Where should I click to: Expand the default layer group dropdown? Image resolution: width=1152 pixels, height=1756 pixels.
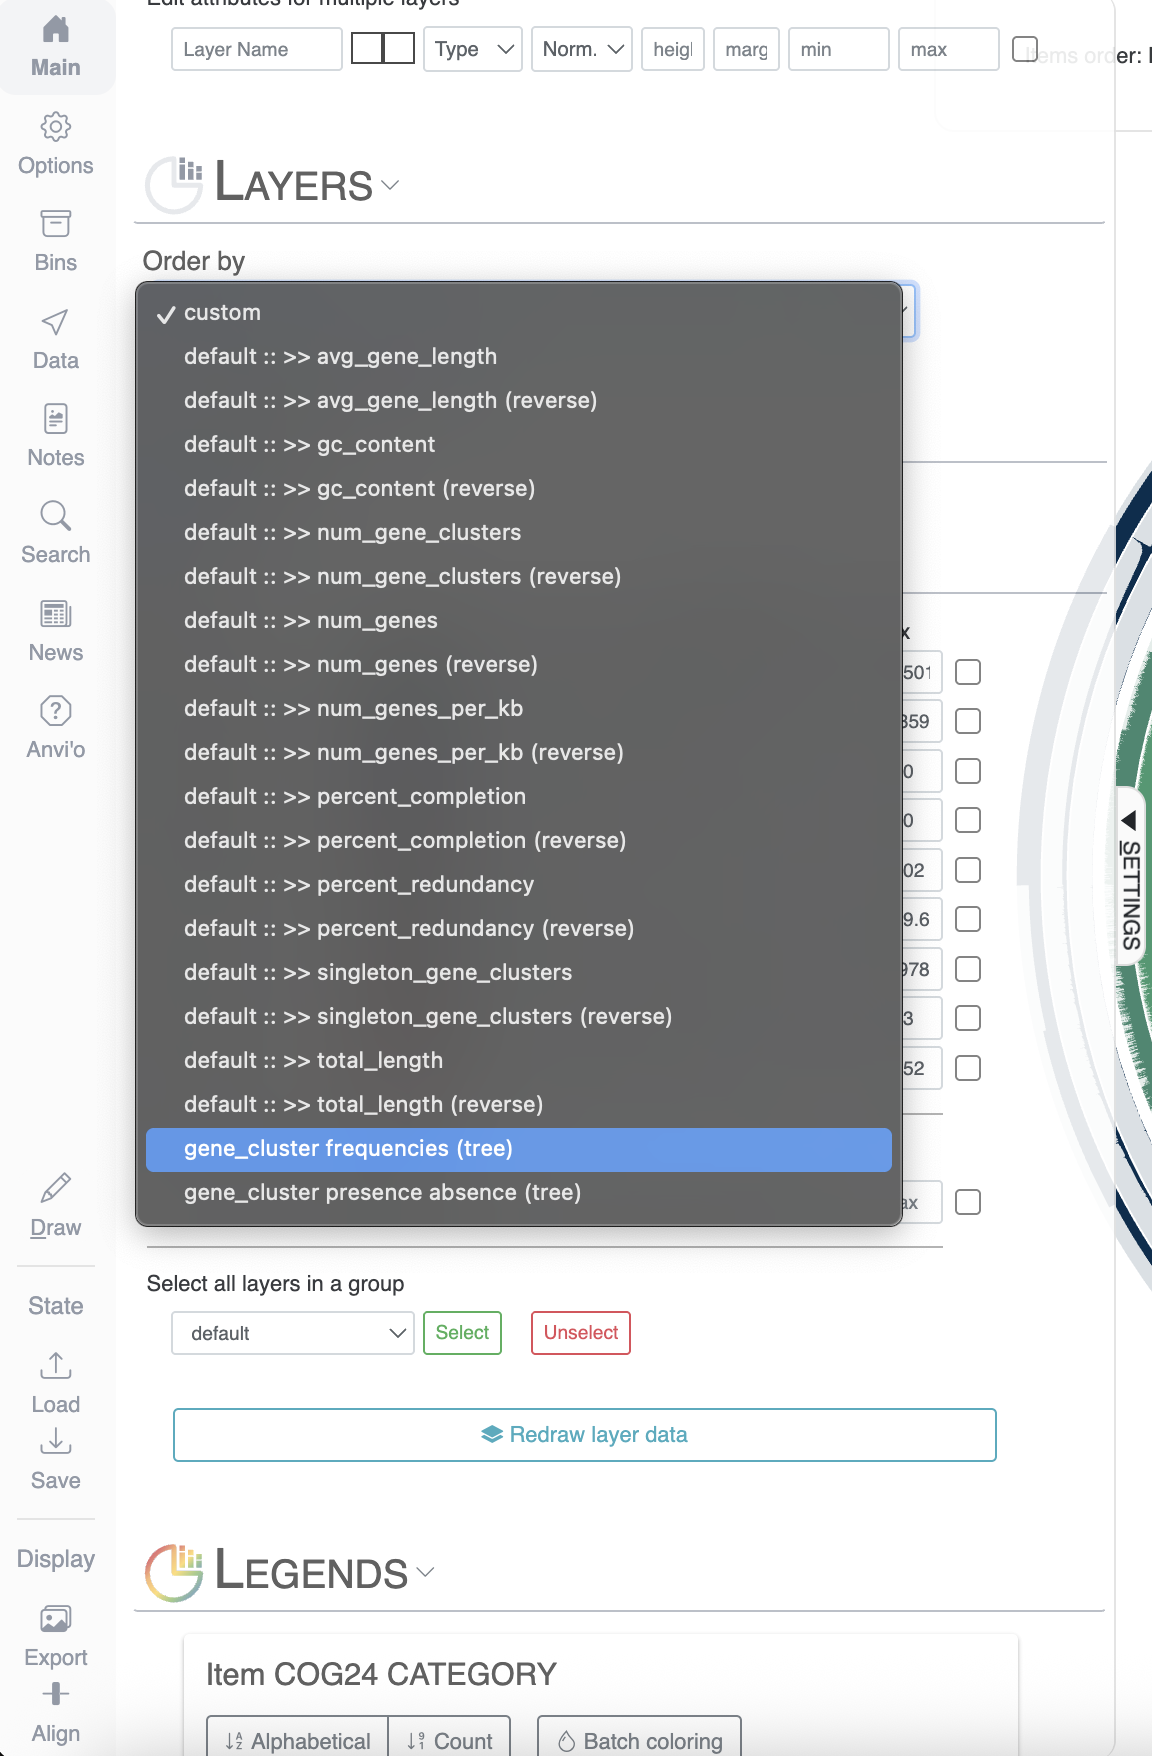(292, 1333)
